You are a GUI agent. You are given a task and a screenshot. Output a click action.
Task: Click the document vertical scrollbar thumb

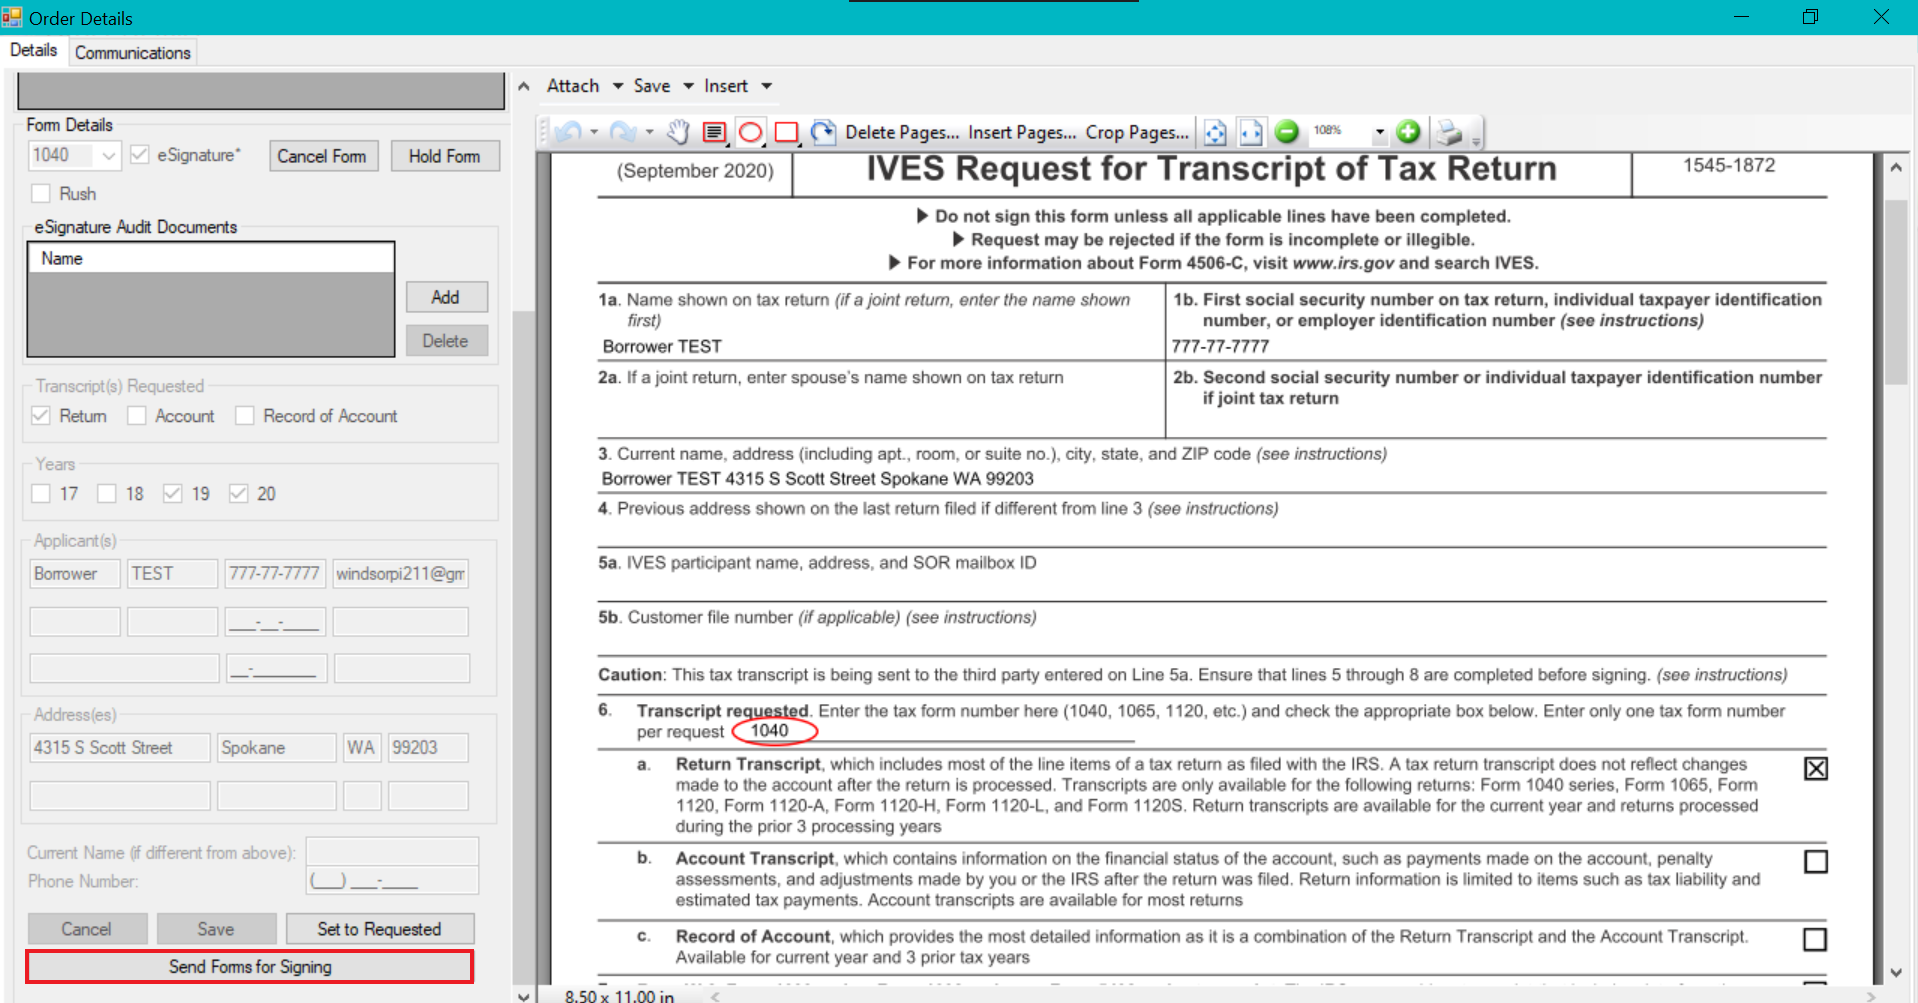[1895, 292]
